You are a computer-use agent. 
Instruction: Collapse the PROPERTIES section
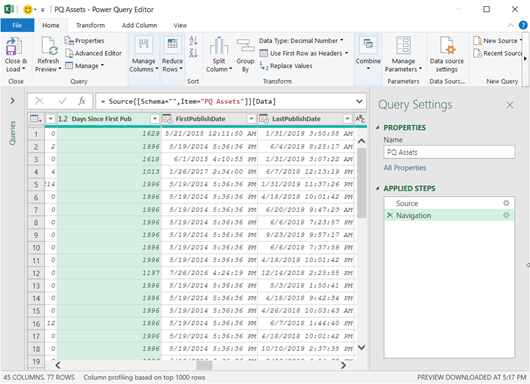378,127
